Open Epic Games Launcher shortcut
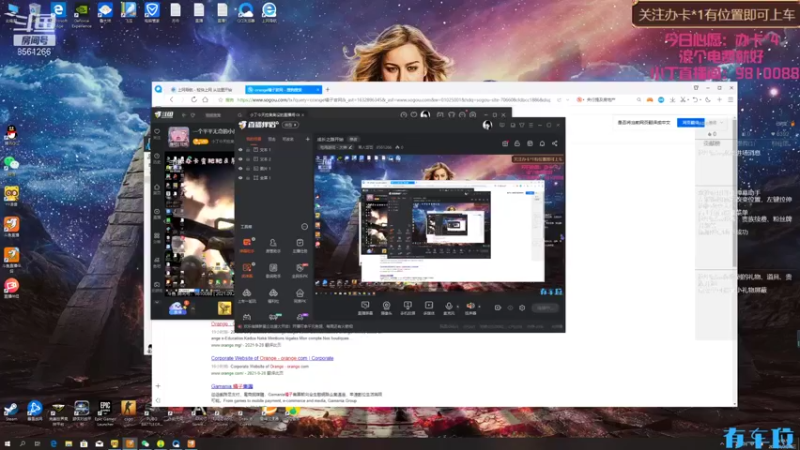This screenshot has height=450, width=800. coord(105,412)
